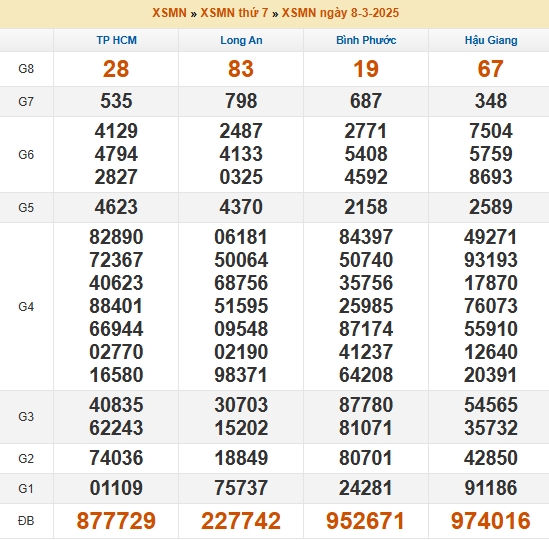Open the XSMN breadcrumb link

[x=169, y=13]
